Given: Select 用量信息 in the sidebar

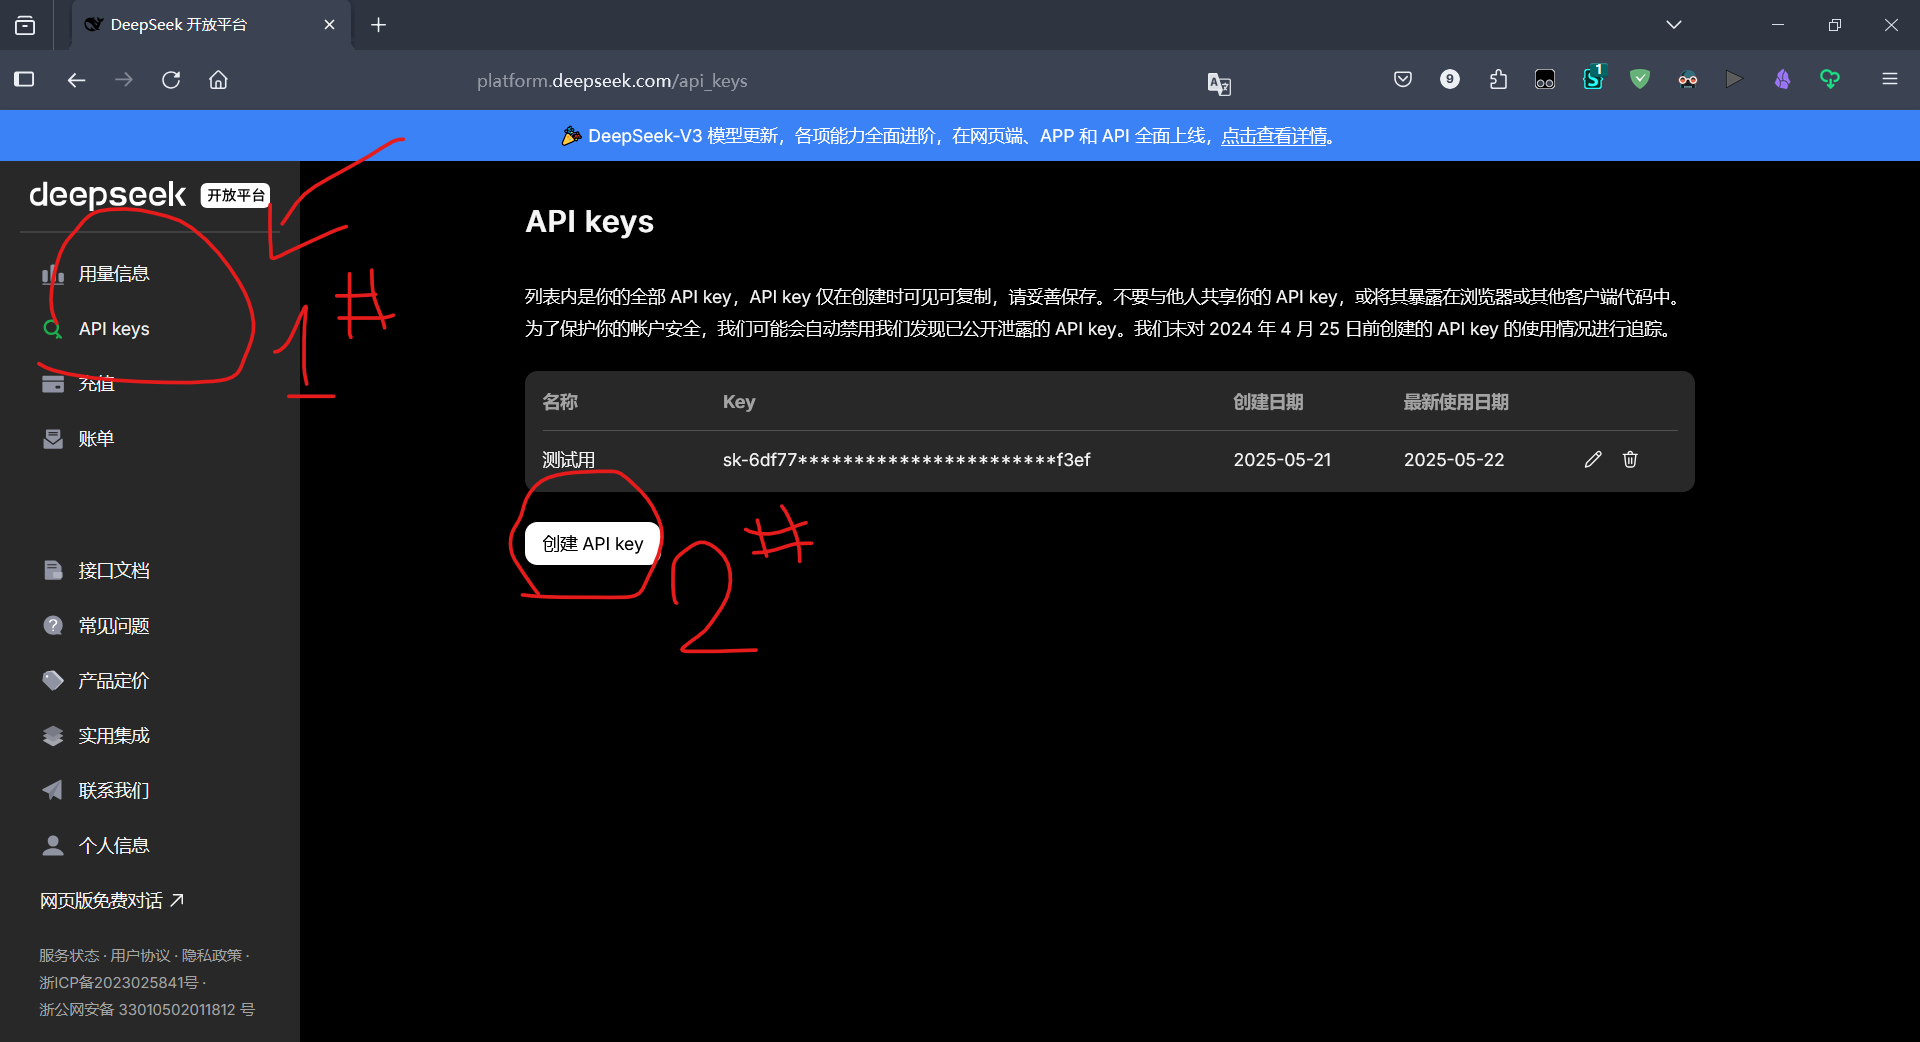Looking at the screenshot, I should [114, 273].
